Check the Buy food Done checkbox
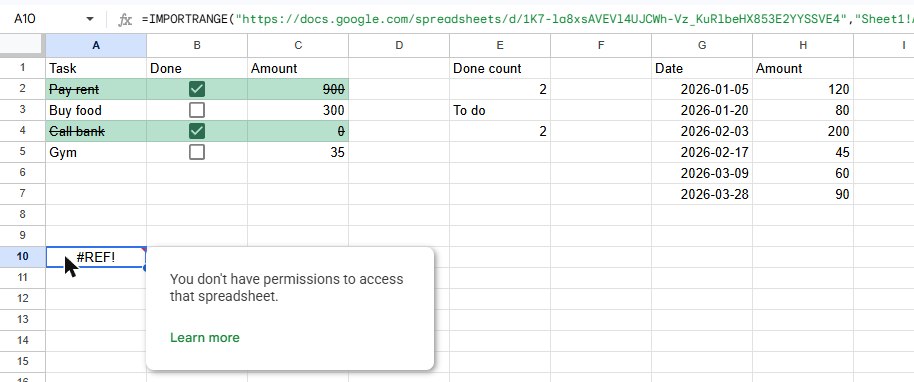The width and height of the screenshot is (914, 382). coord(197,110)
